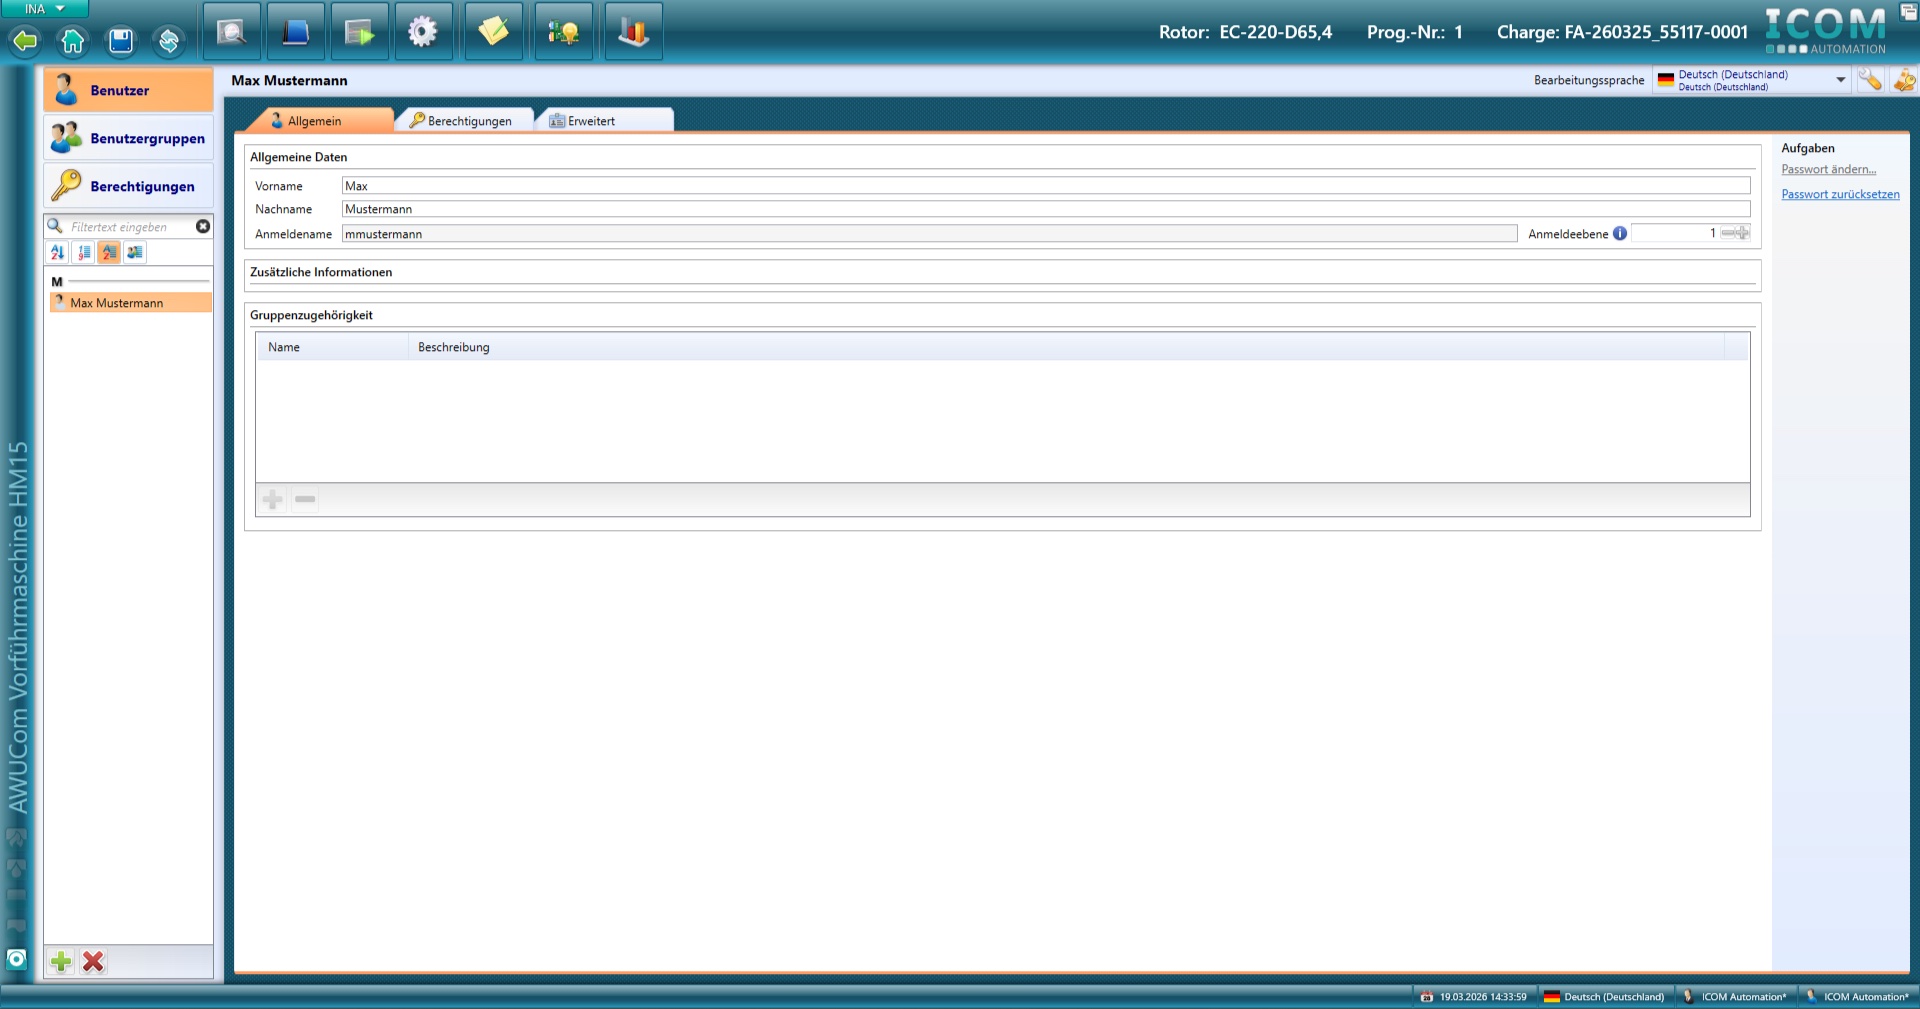Viewport: 1920px width, 1009px height.
Task: Click the date and time status entry
Action: tap(1473, 997)
